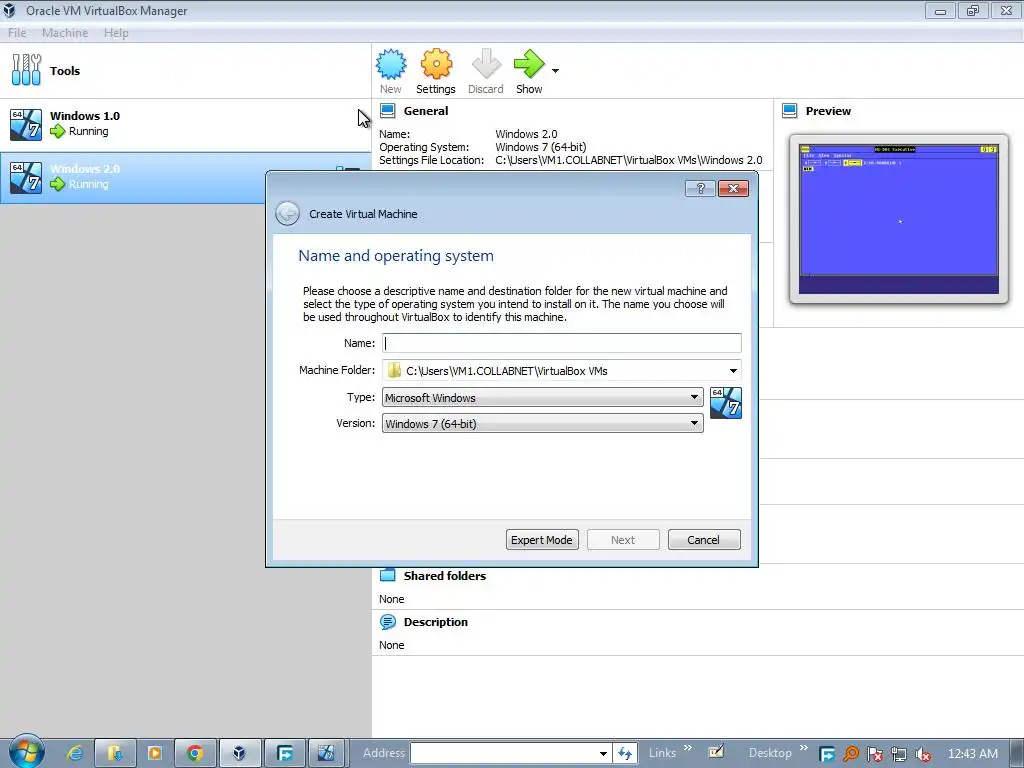Click the Windows 2.0 VM OS icon
Screen dimensions: 1024x768
[26, 178]
